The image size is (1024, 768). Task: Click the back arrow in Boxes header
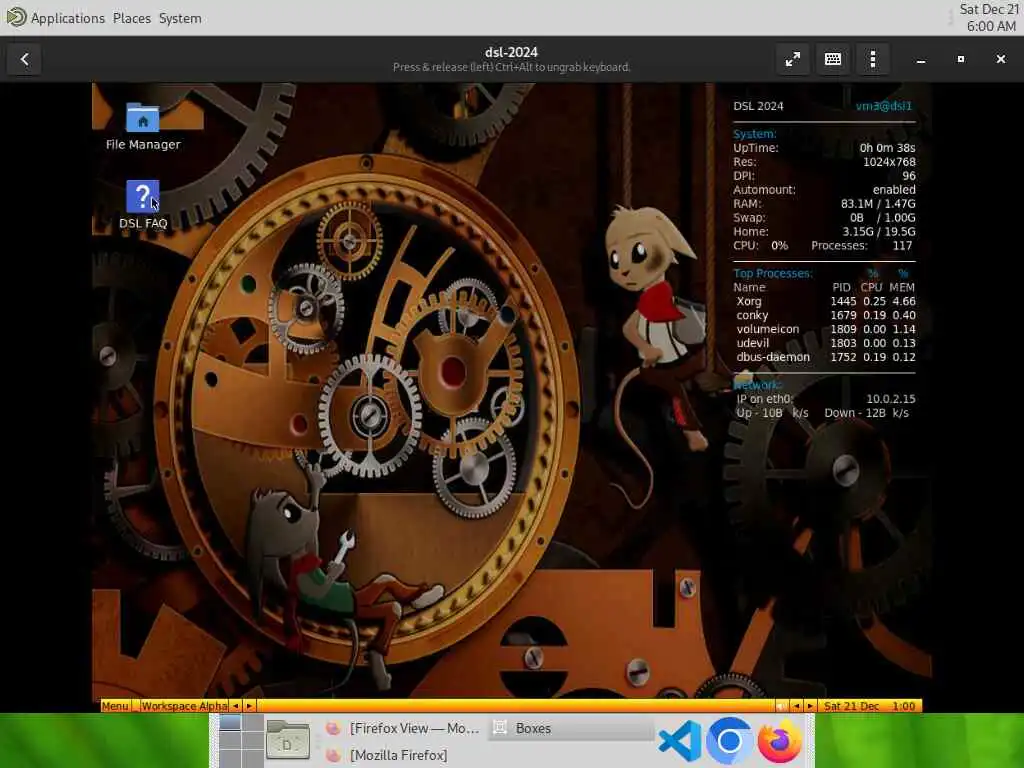pyautogui.click(x=24, y=59)
